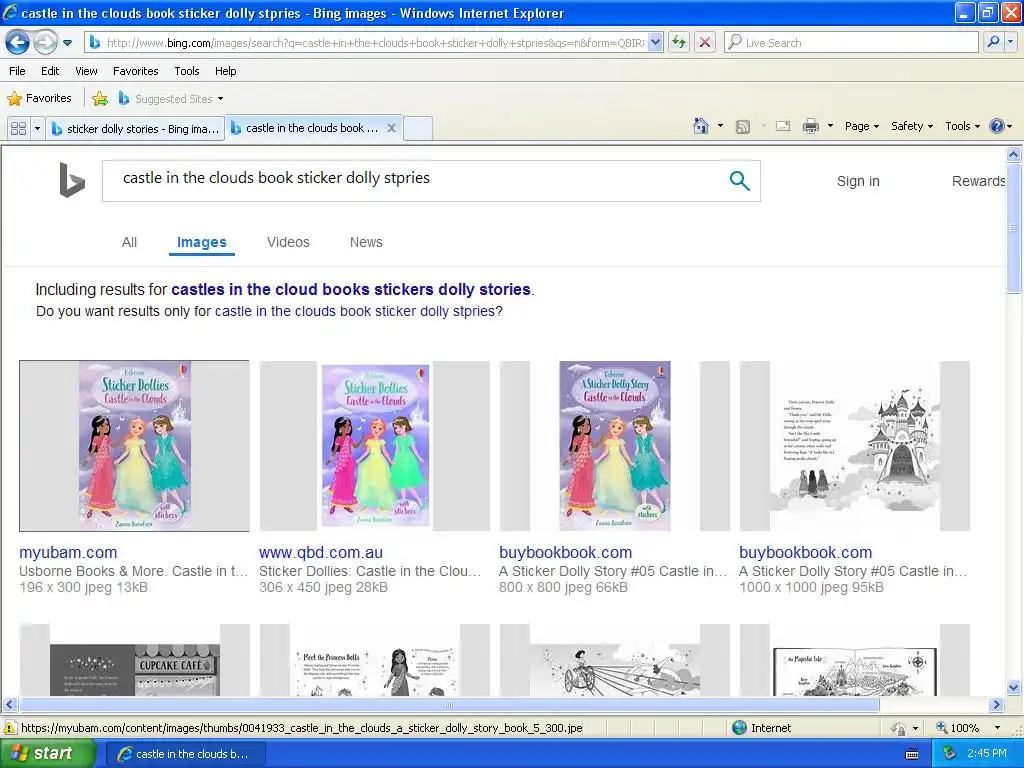Switch to the Videos results tab

(x=288, y=242)
